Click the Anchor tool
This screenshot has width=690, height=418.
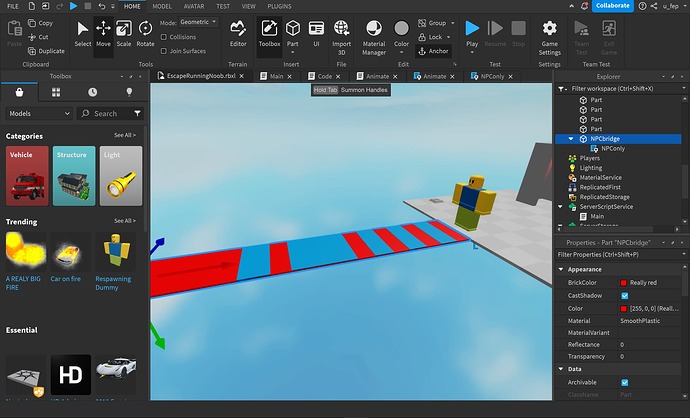coord(433,51)
